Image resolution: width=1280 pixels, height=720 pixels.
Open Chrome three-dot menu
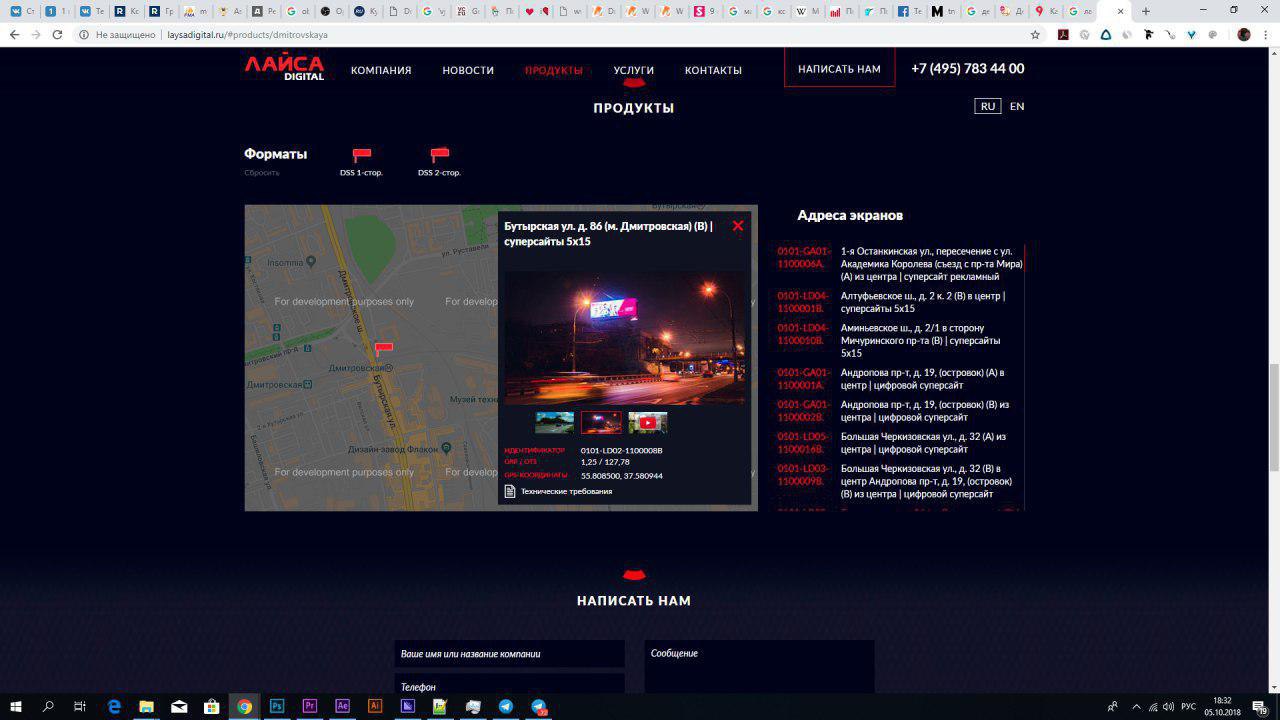[x=1266, y=34]
